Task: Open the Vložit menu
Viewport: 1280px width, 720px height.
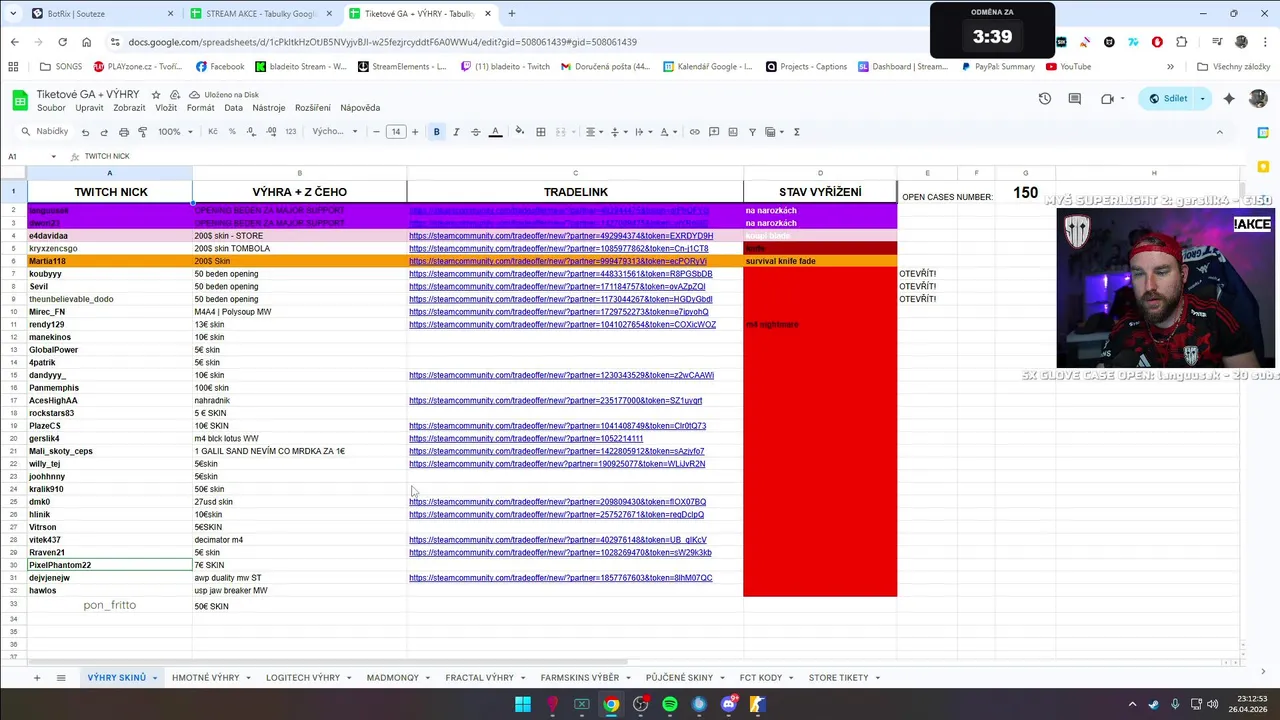Action: tap(166, 108)
